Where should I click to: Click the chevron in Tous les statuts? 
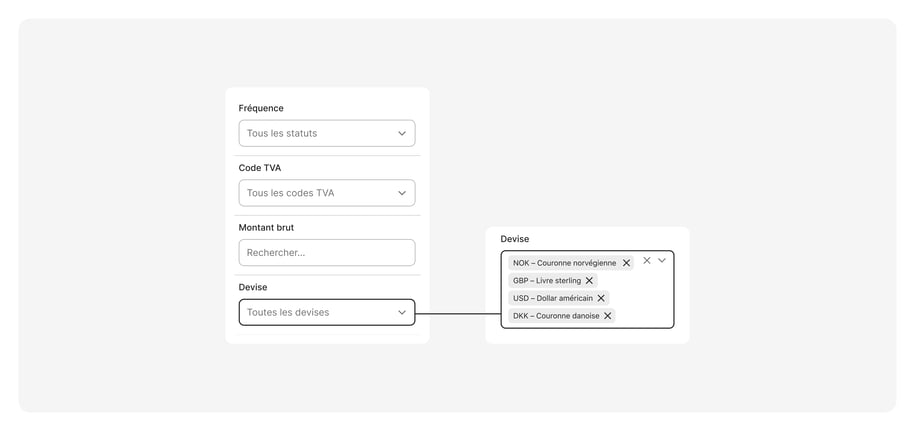pyautogui.click(x=402, y=134)
